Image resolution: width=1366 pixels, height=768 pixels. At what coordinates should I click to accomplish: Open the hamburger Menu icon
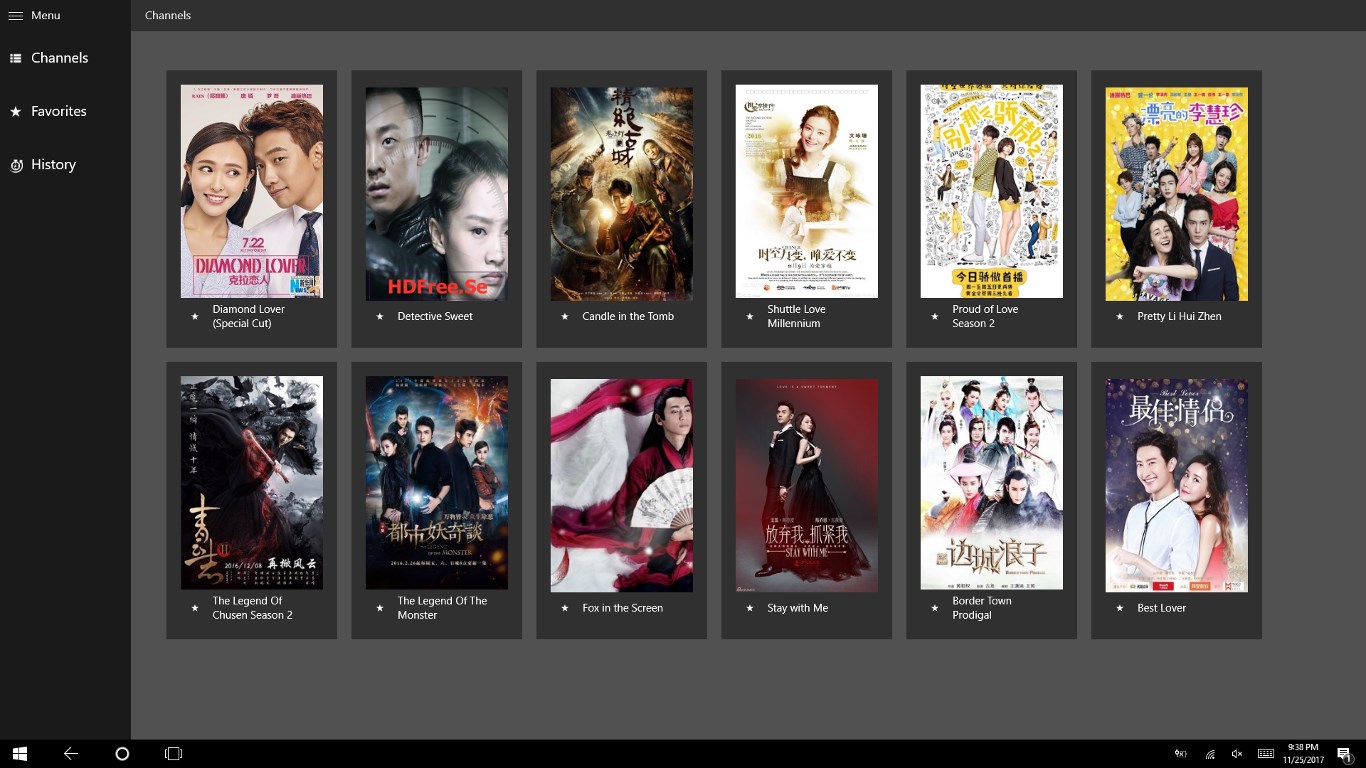pos(15,15)
